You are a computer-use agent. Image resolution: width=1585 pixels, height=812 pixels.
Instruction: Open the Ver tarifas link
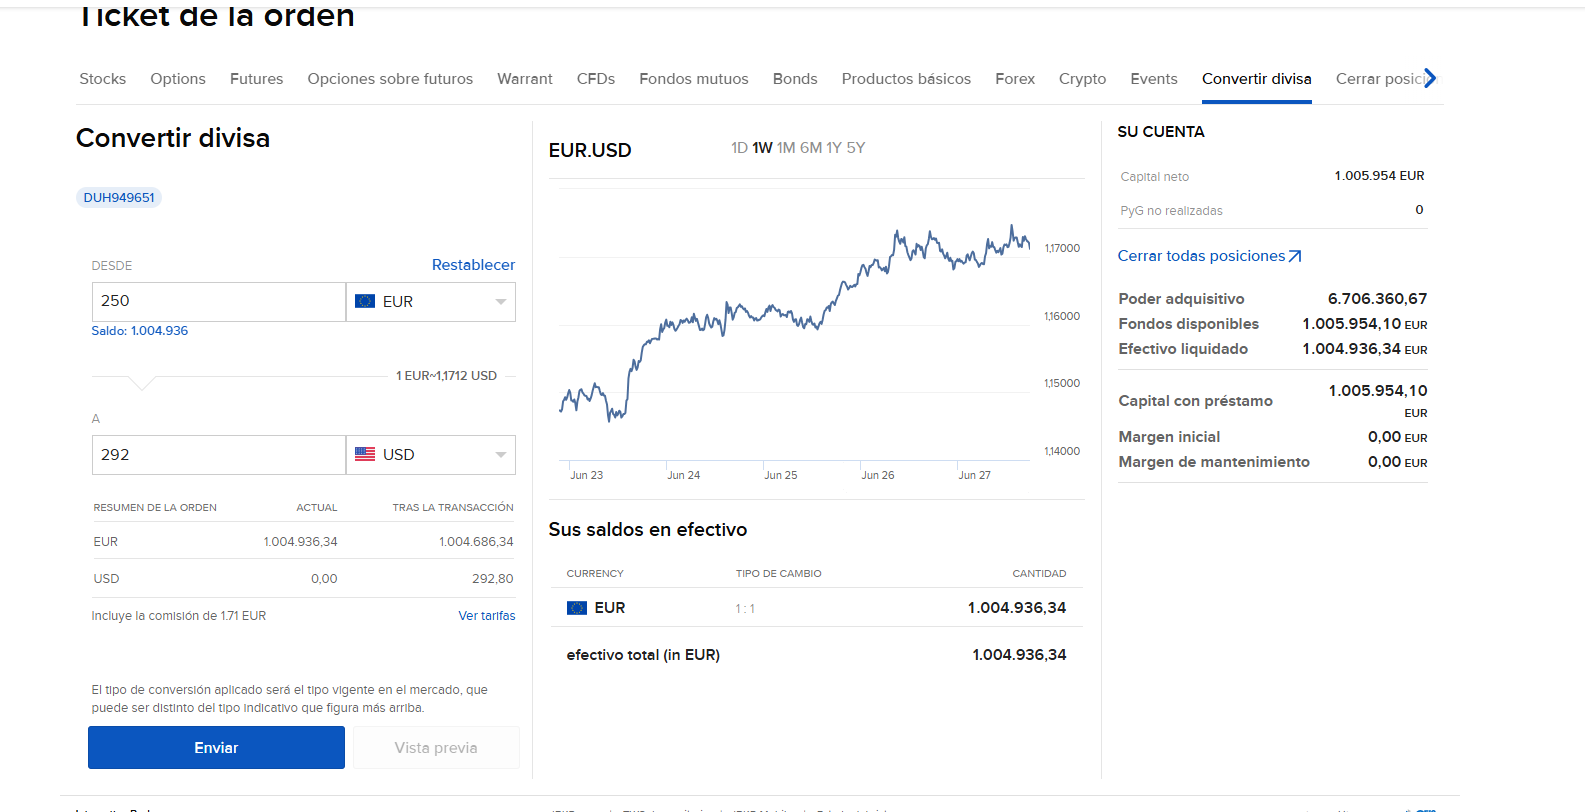pyautogui.click(x=487, y=616)
